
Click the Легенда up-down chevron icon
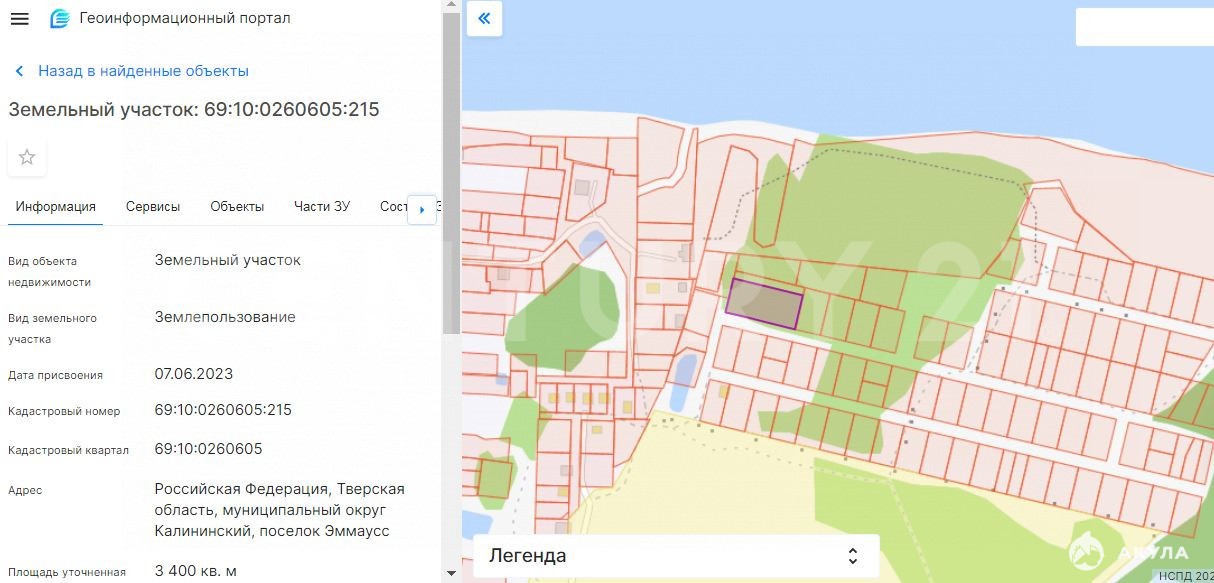click(852, 556)
